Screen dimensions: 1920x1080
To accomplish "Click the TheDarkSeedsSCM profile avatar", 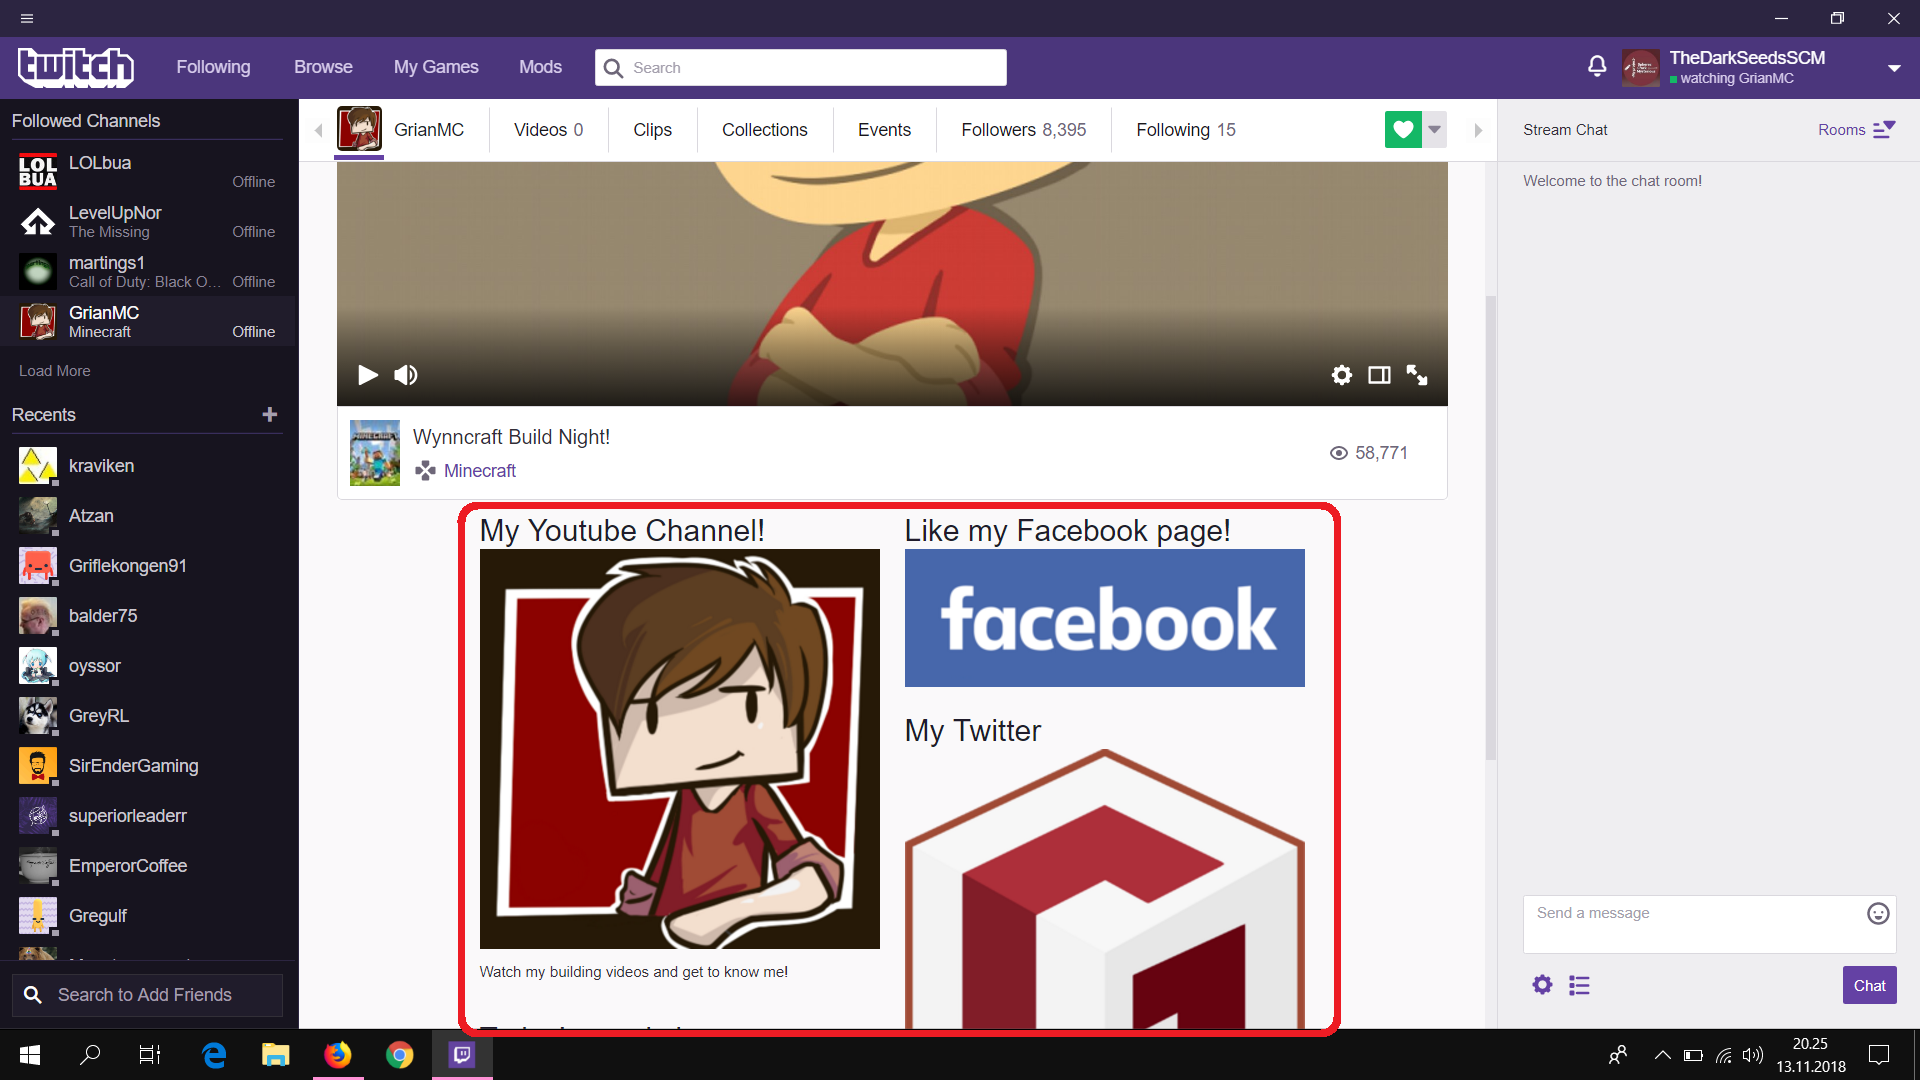I will tap(1640, 68).
